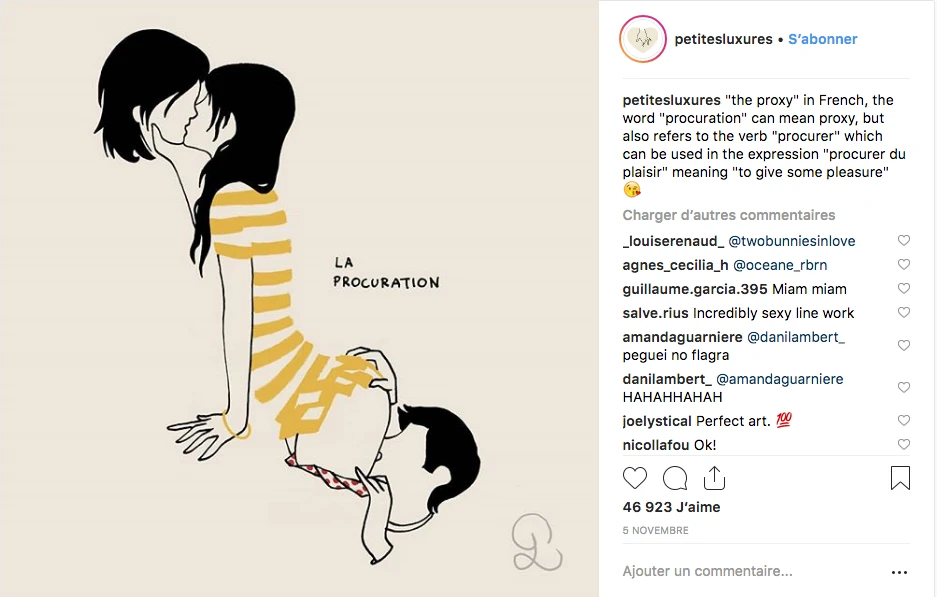The width and height of the screenshot is (937, 597).
Task: Like nicollafou's comment with its heart
Action: [904, 445]
